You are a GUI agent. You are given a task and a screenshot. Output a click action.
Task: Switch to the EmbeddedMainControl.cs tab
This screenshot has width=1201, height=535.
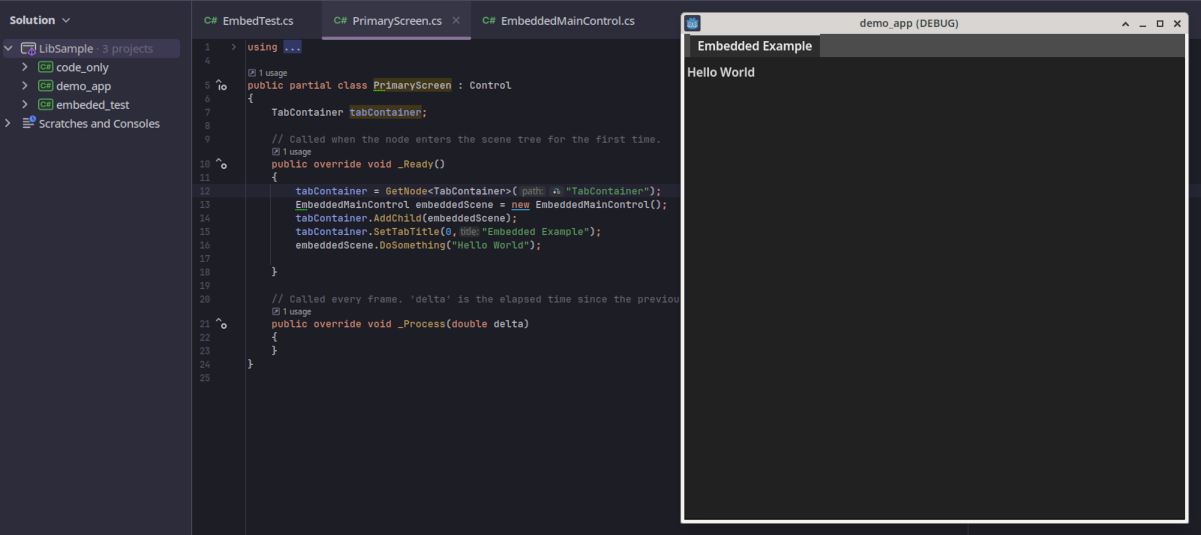tap(558, 20)
